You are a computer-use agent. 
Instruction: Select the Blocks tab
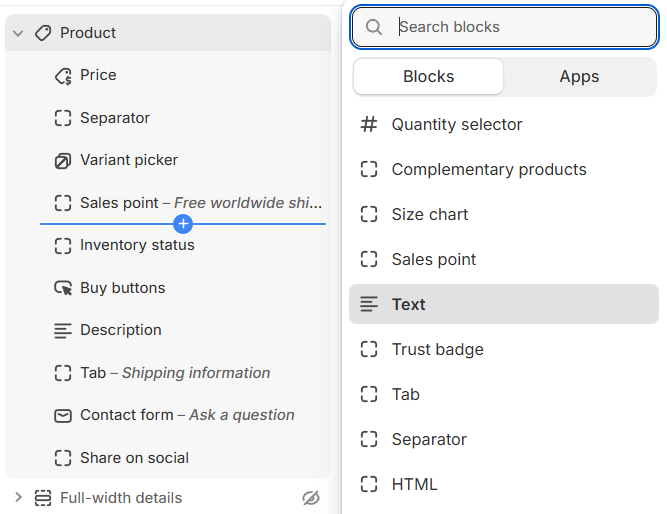coord(428,77)
